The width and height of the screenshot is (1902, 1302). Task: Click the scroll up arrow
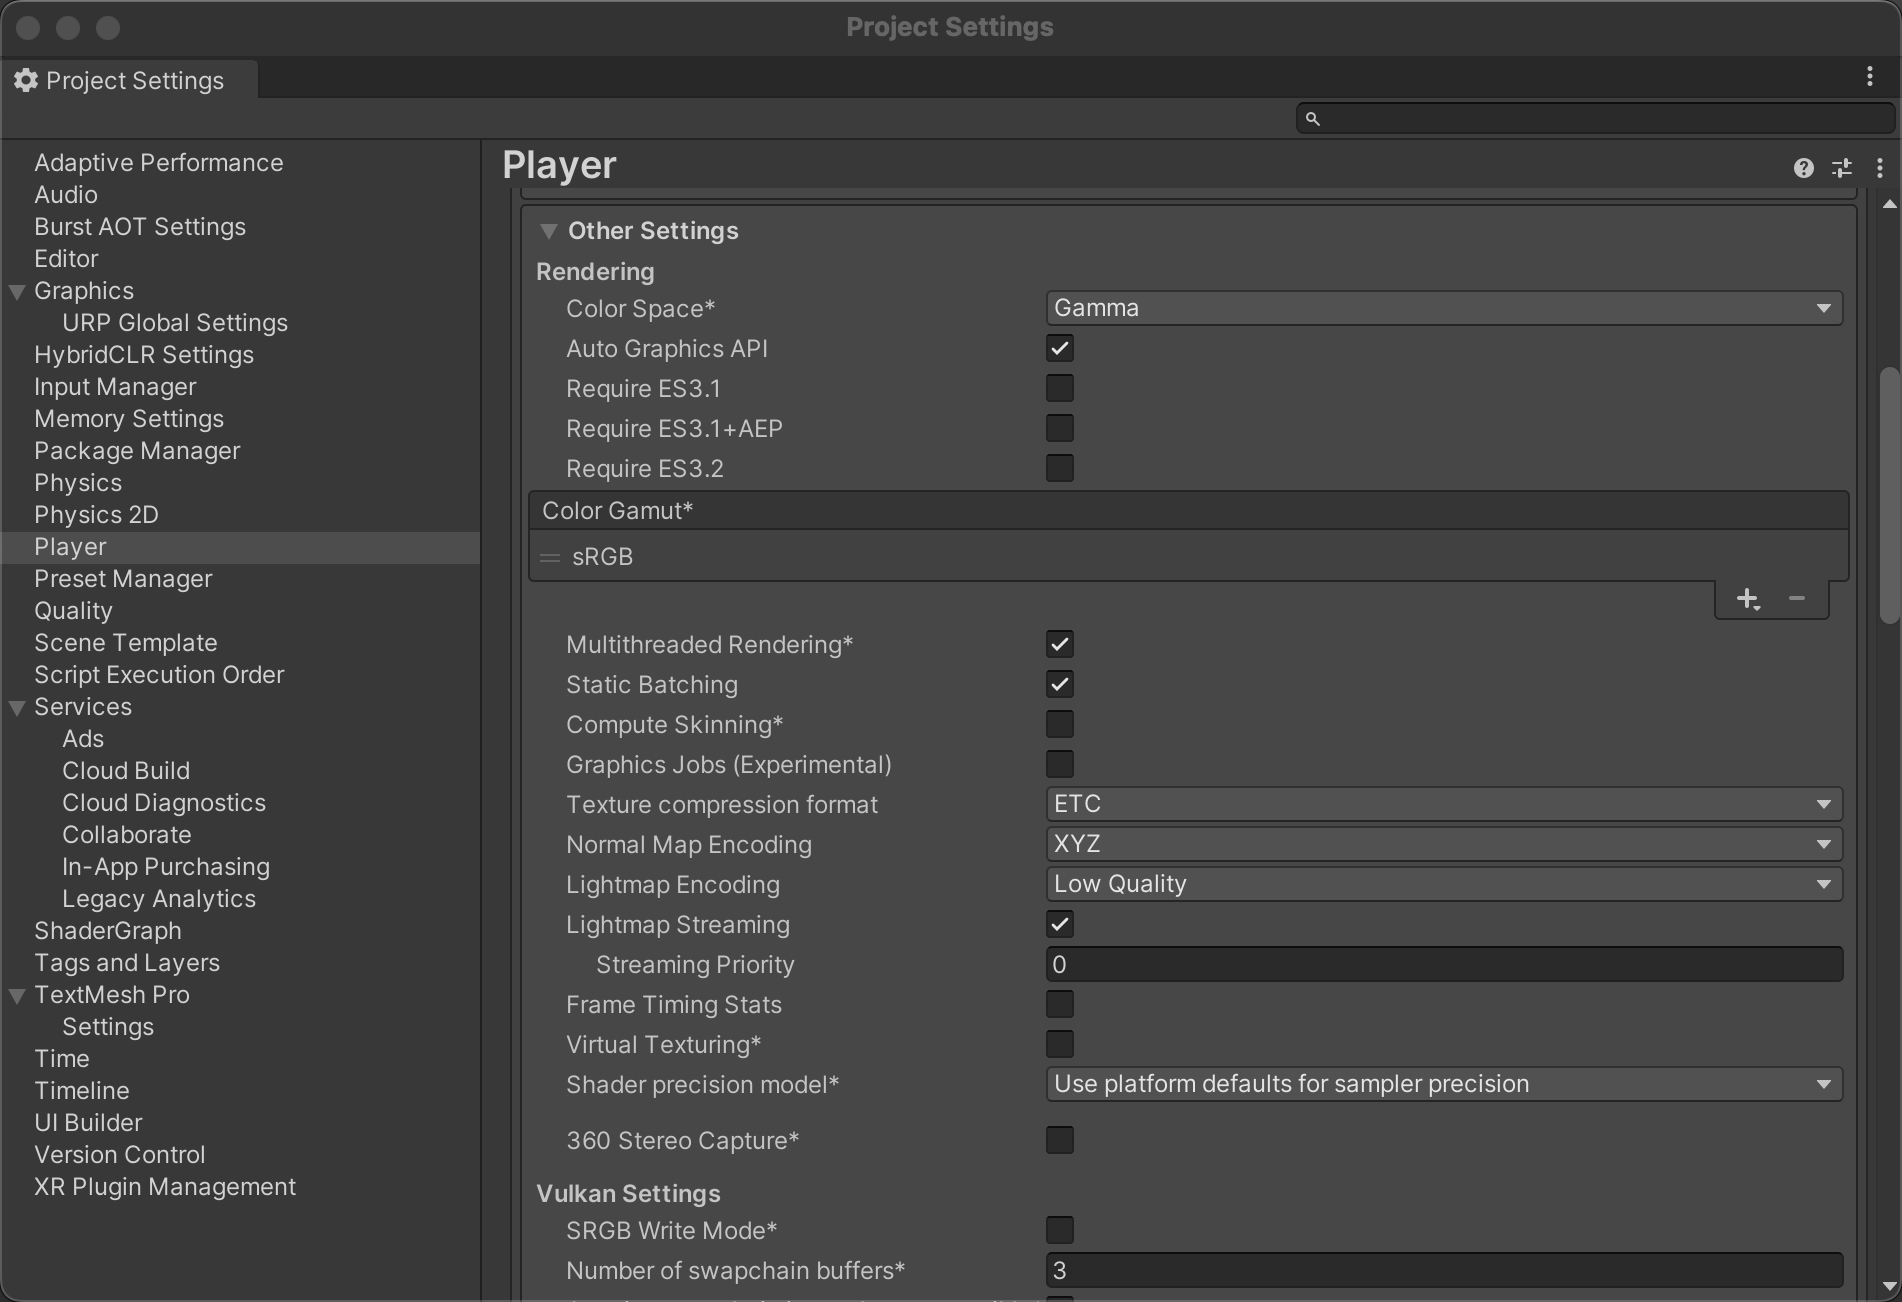pyautogui.click(x=1889, y=204)
